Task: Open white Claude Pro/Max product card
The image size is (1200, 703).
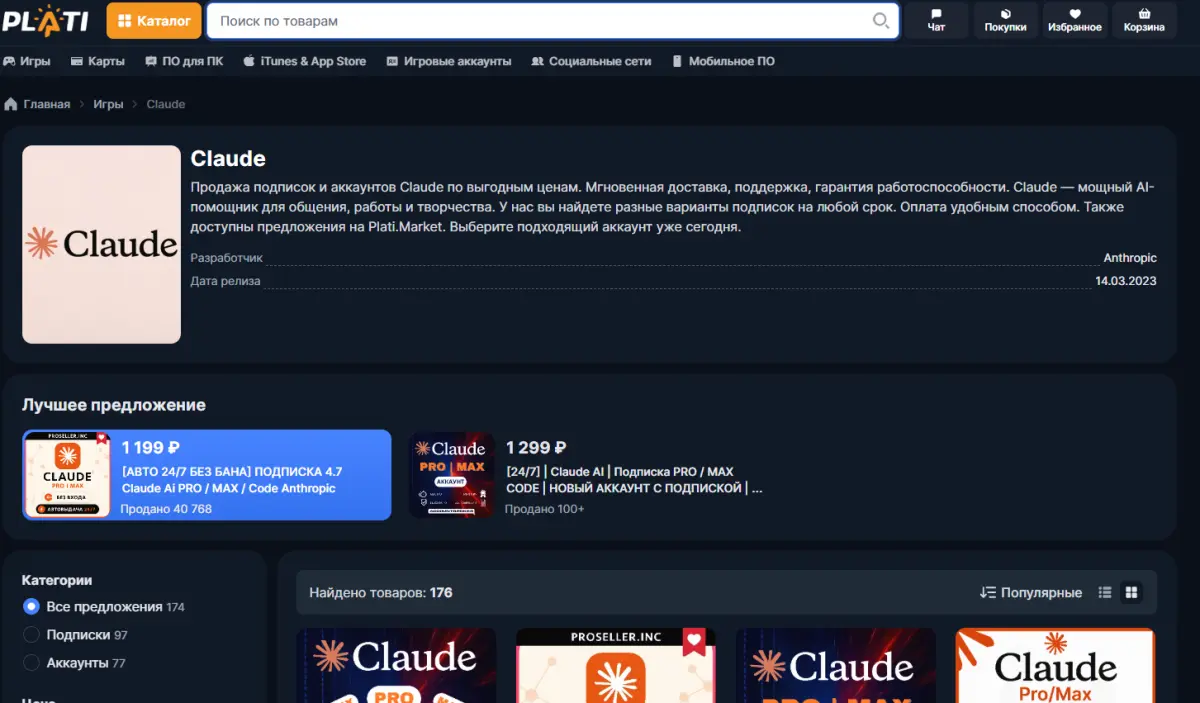Action: tap(1055, 665)
